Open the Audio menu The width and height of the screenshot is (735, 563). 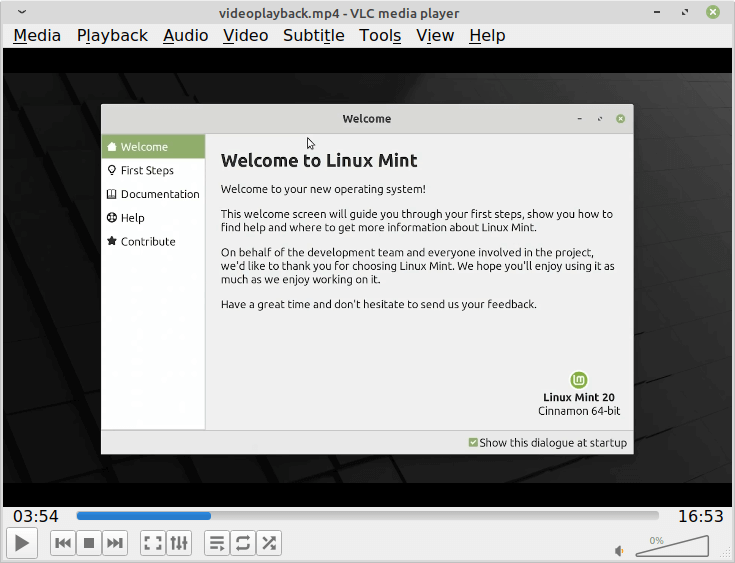(185, 35)
